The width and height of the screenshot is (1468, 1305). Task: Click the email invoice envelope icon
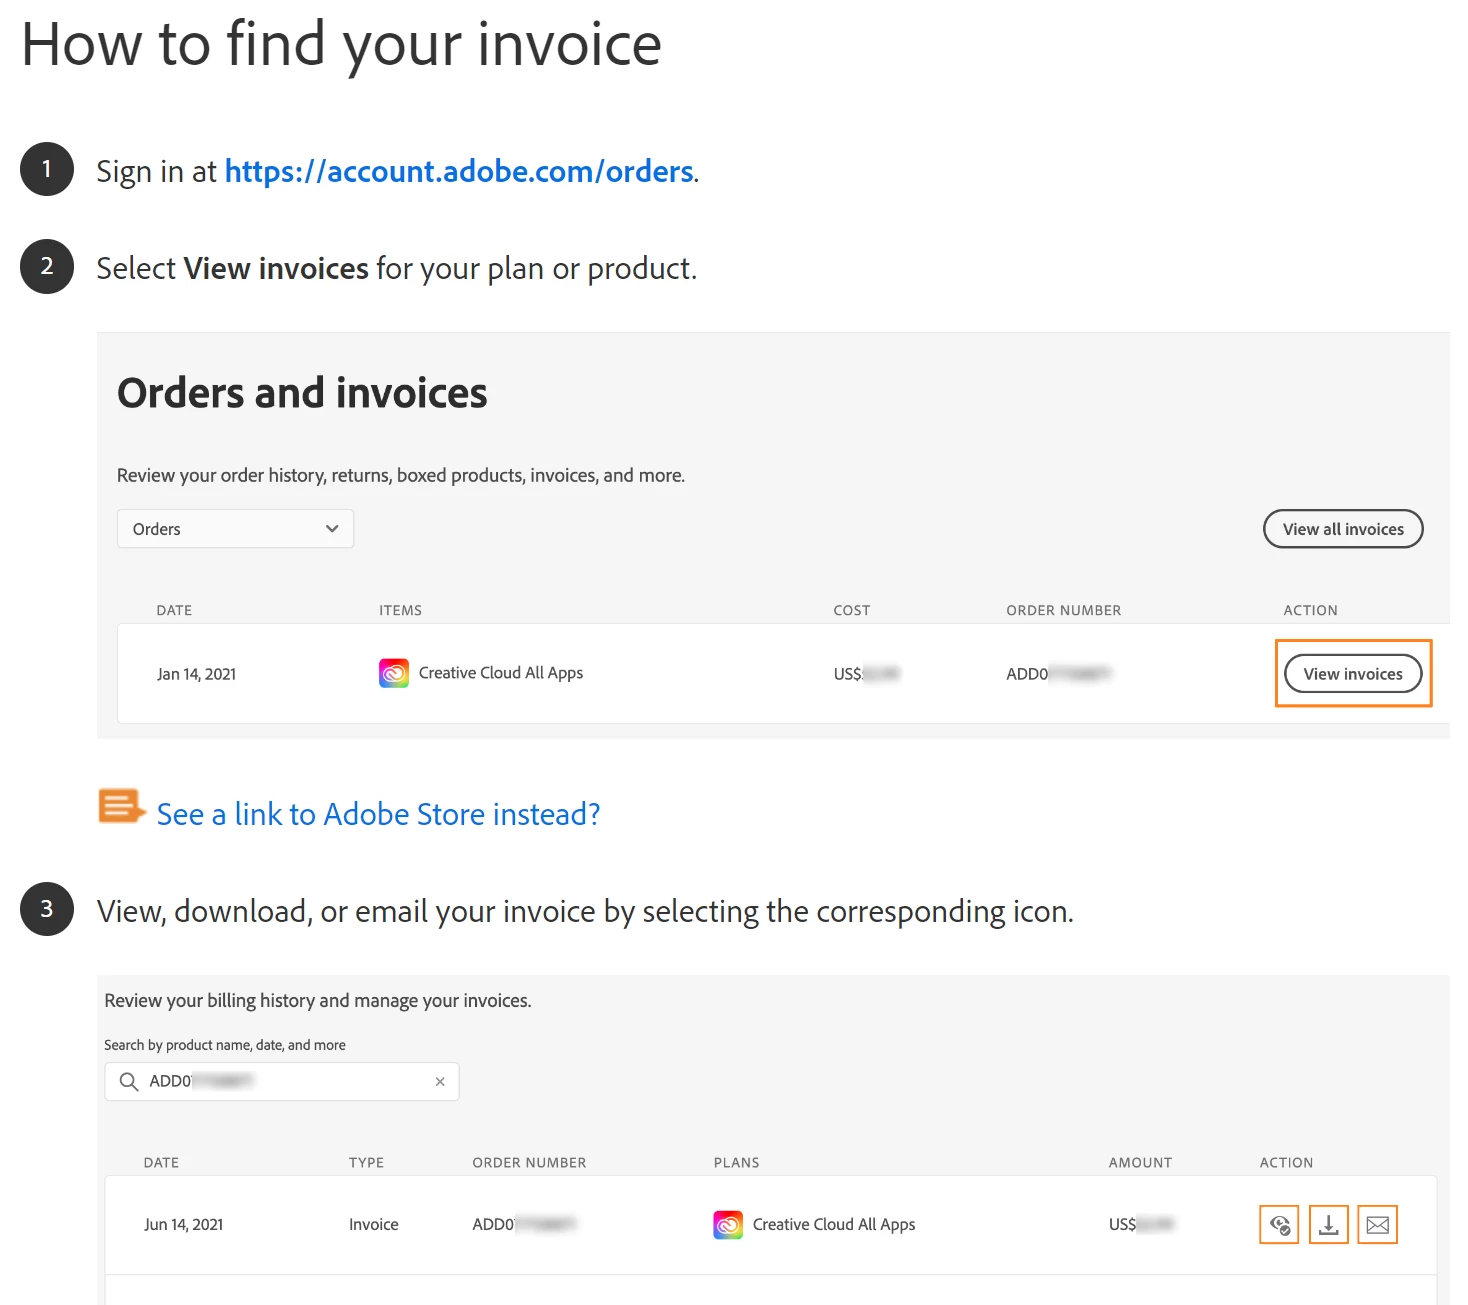[x=1377, y=1224]
